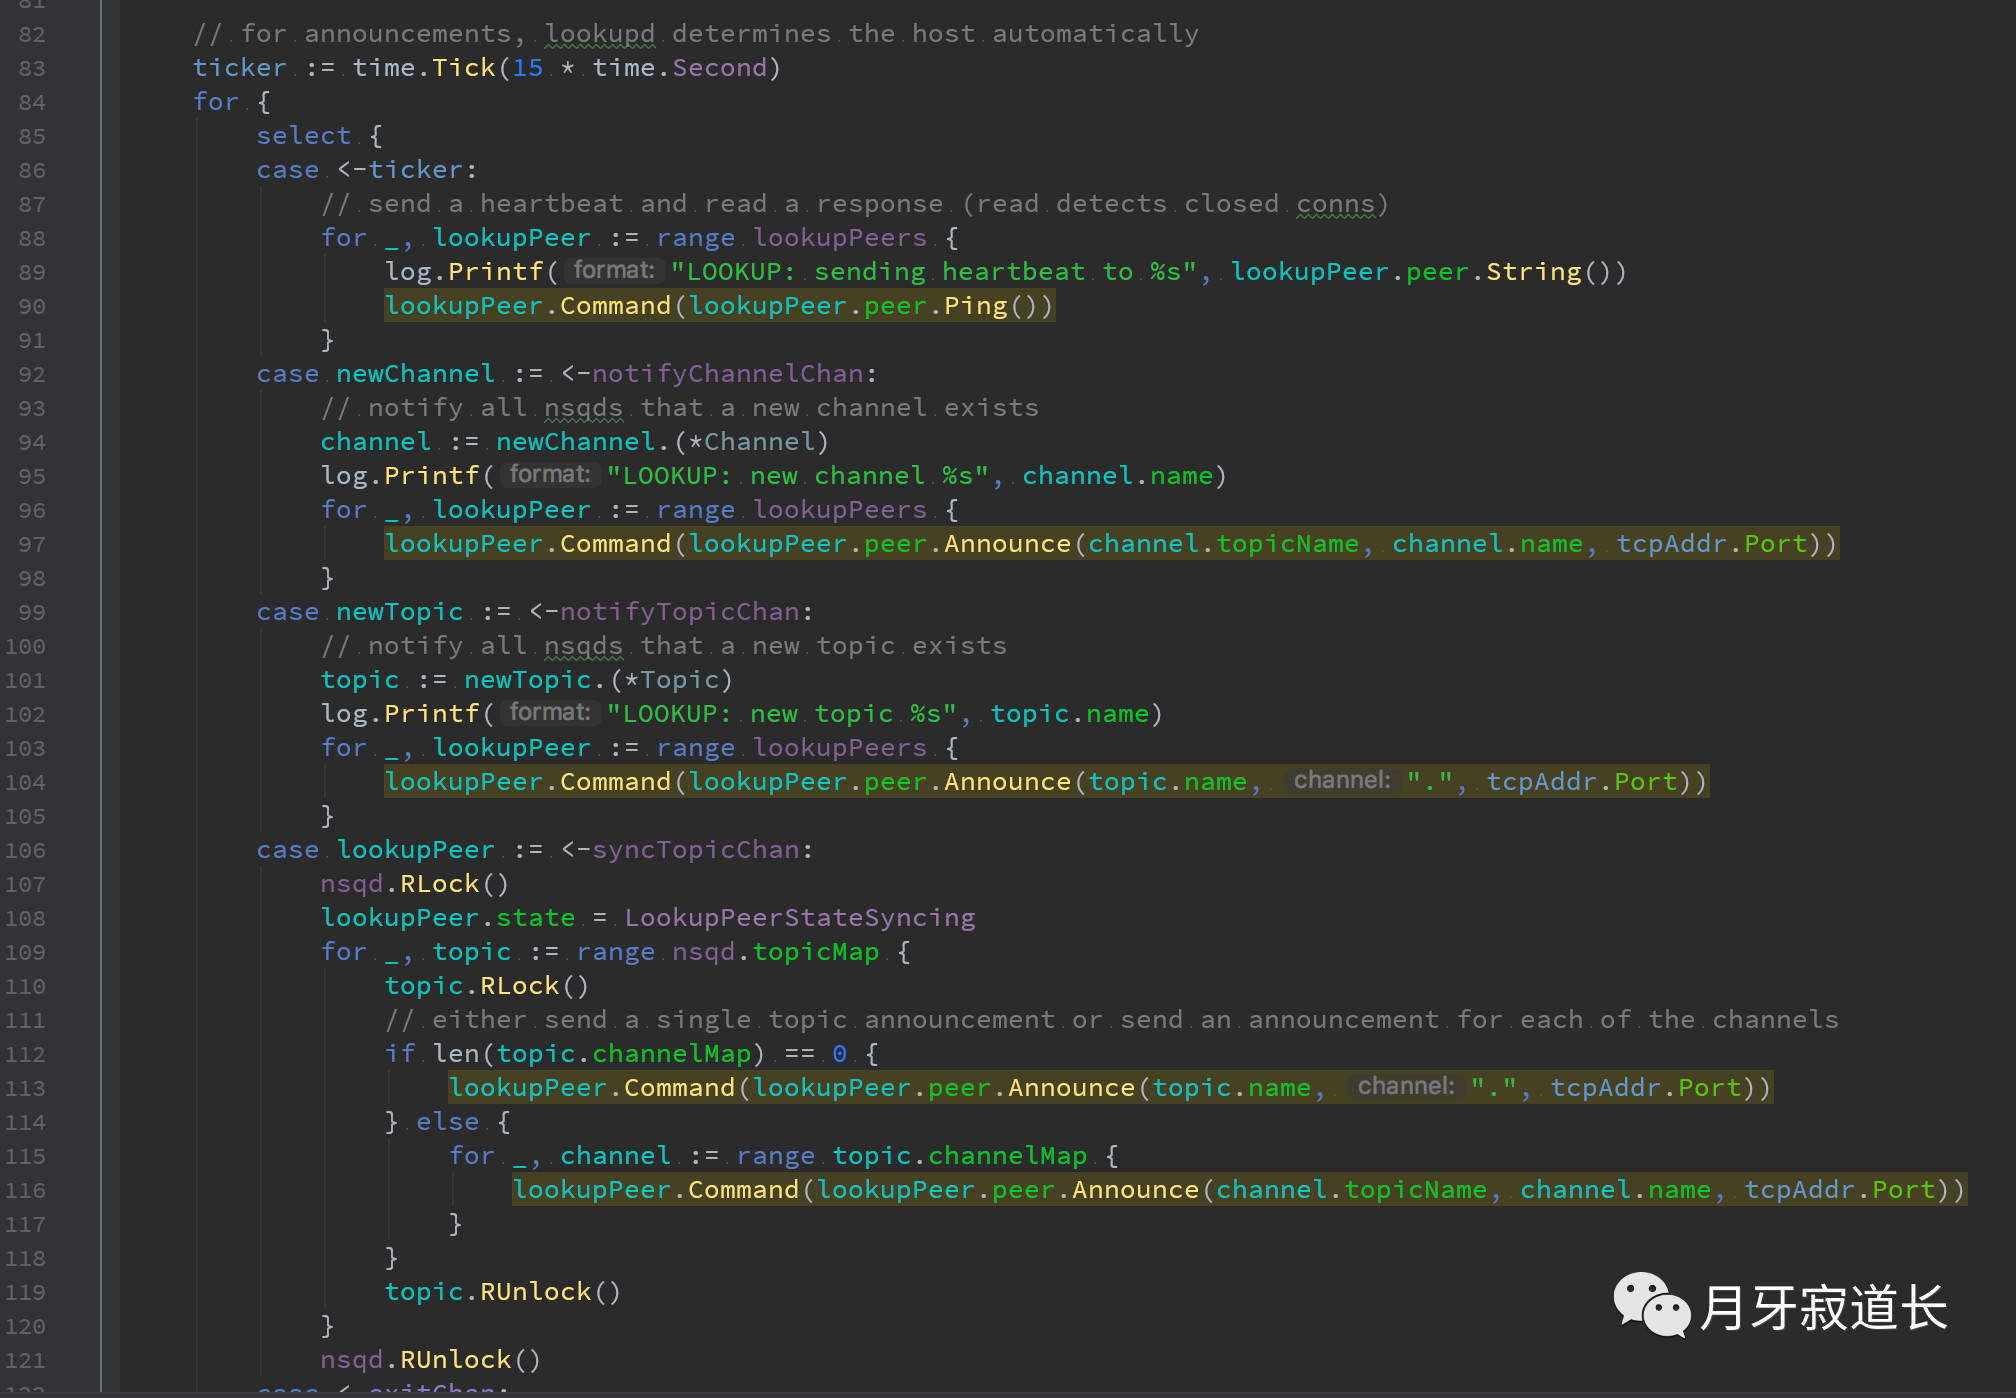Click notifyChannelChan in the case statement
Image resolution: width=2016 pixels, height=1398 pixels.
[x=728, y=374]
